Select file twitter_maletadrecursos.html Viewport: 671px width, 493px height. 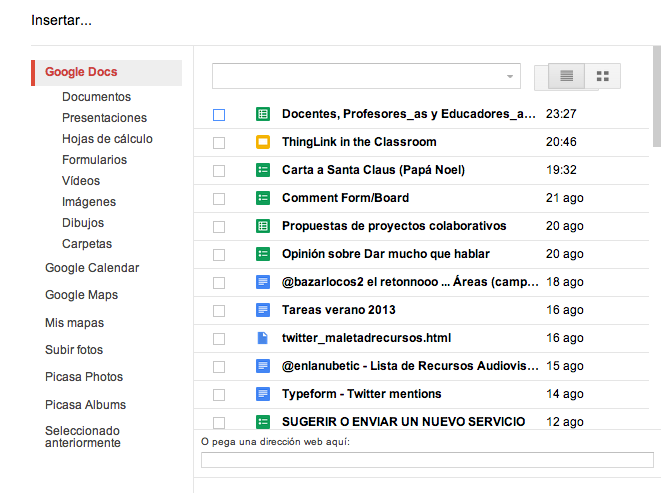tap(366, 338)
